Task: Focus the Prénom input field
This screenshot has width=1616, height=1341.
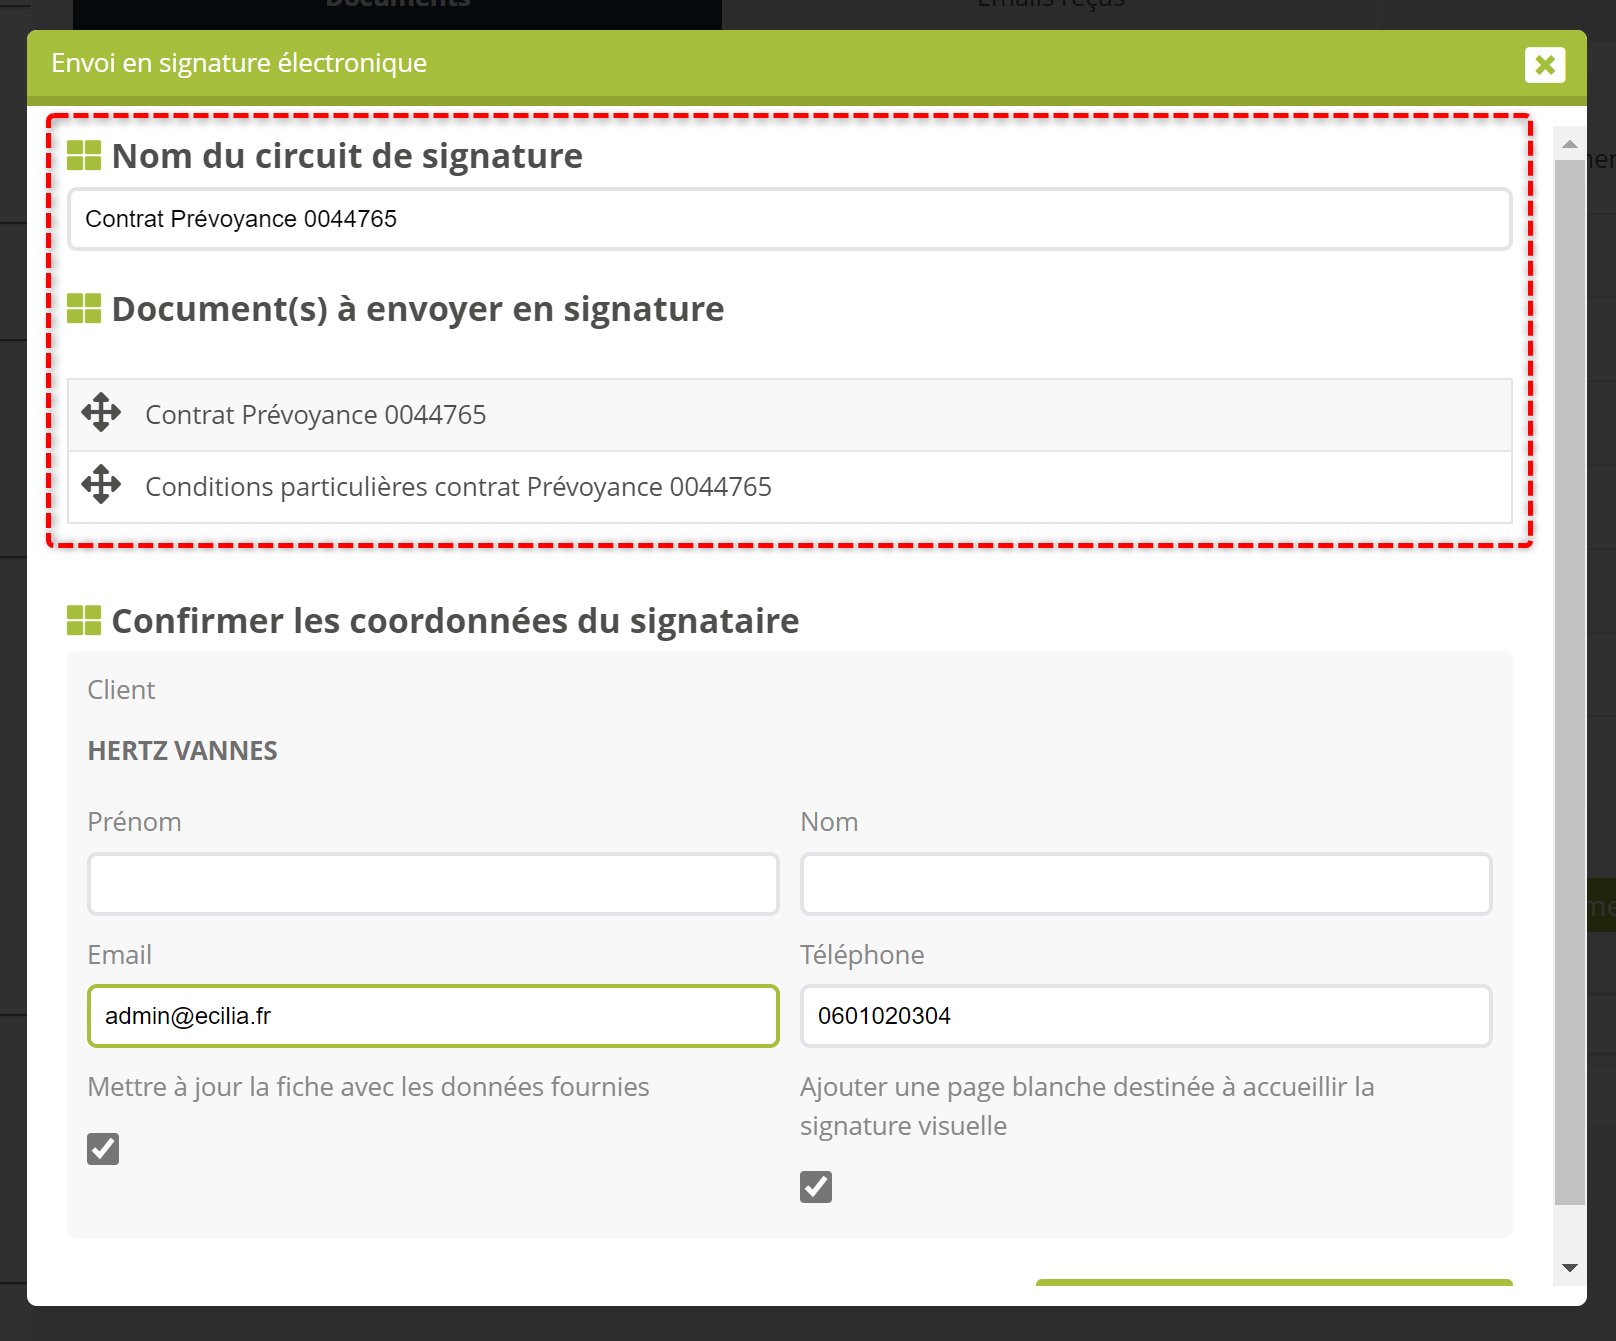Action: pos(433,884)
